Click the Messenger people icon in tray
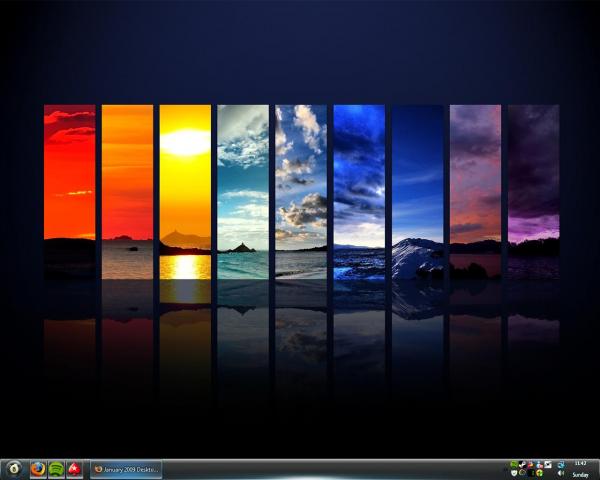The image size is (600, 480). point(539,464)
